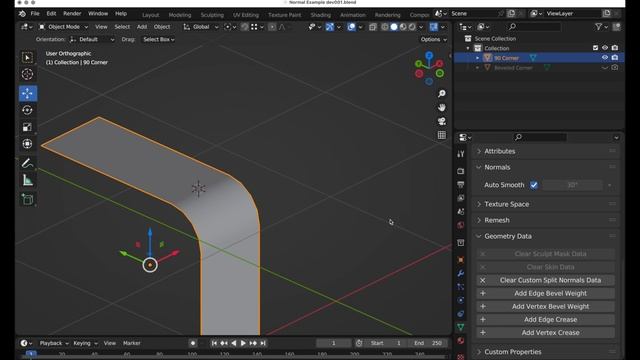Open the Window menu
The height and width of the screenshot is (360, 640).
(98, 13)
